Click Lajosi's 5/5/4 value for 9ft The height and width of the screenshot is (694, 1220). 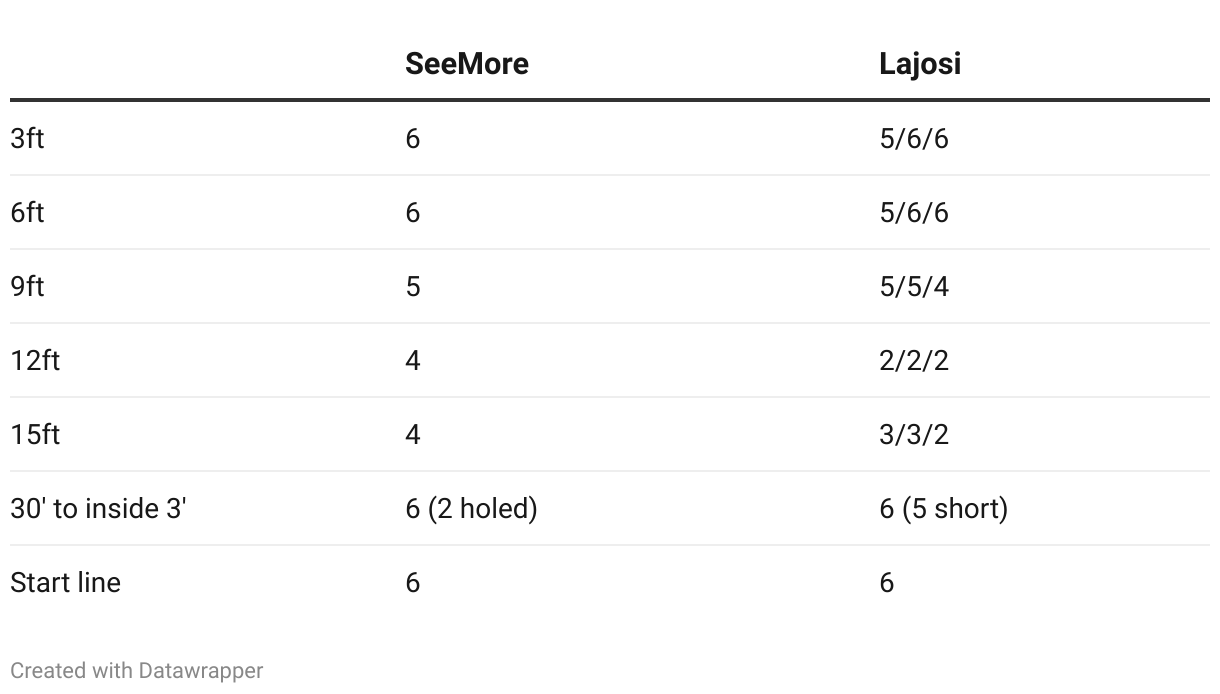click(x=914, y=287)
